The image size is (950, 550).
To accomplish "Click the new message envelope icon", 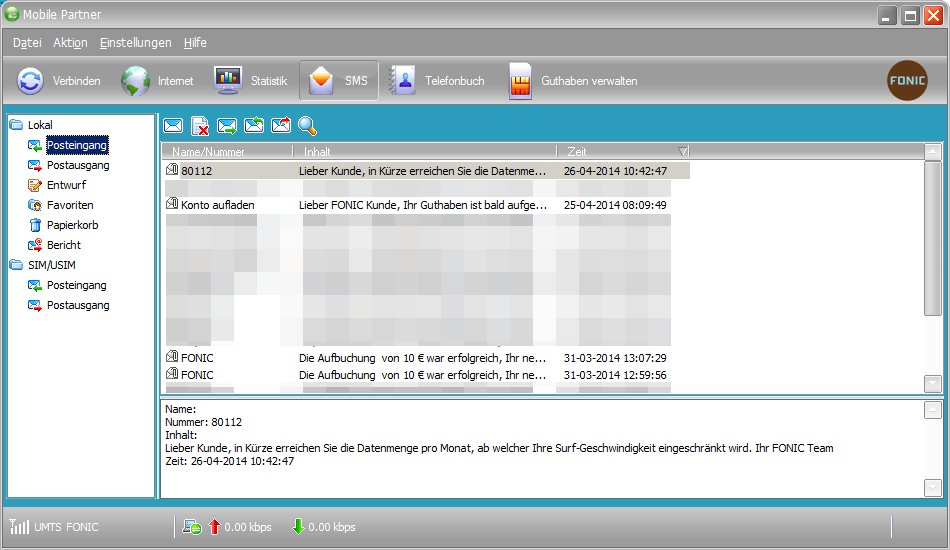I will tap(173, 126).
